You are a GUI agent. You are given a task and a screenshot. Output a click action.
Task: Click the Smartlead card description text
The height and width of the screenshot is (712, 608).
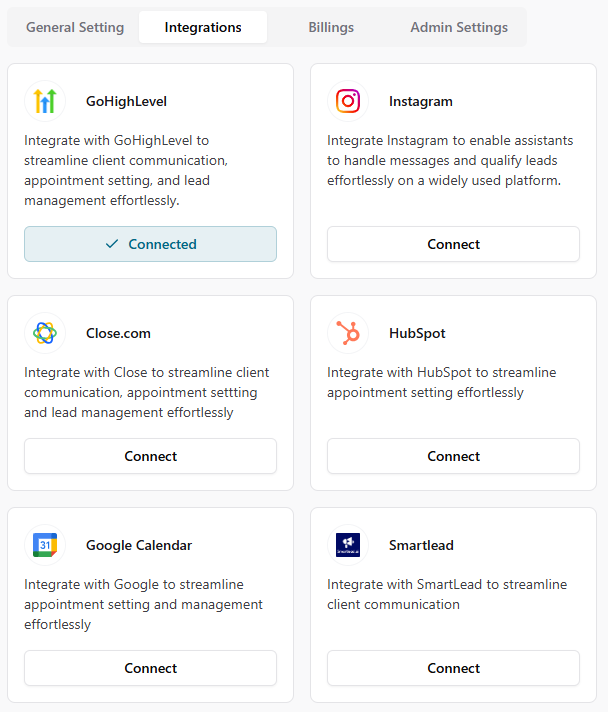click(x=447, y=594)
